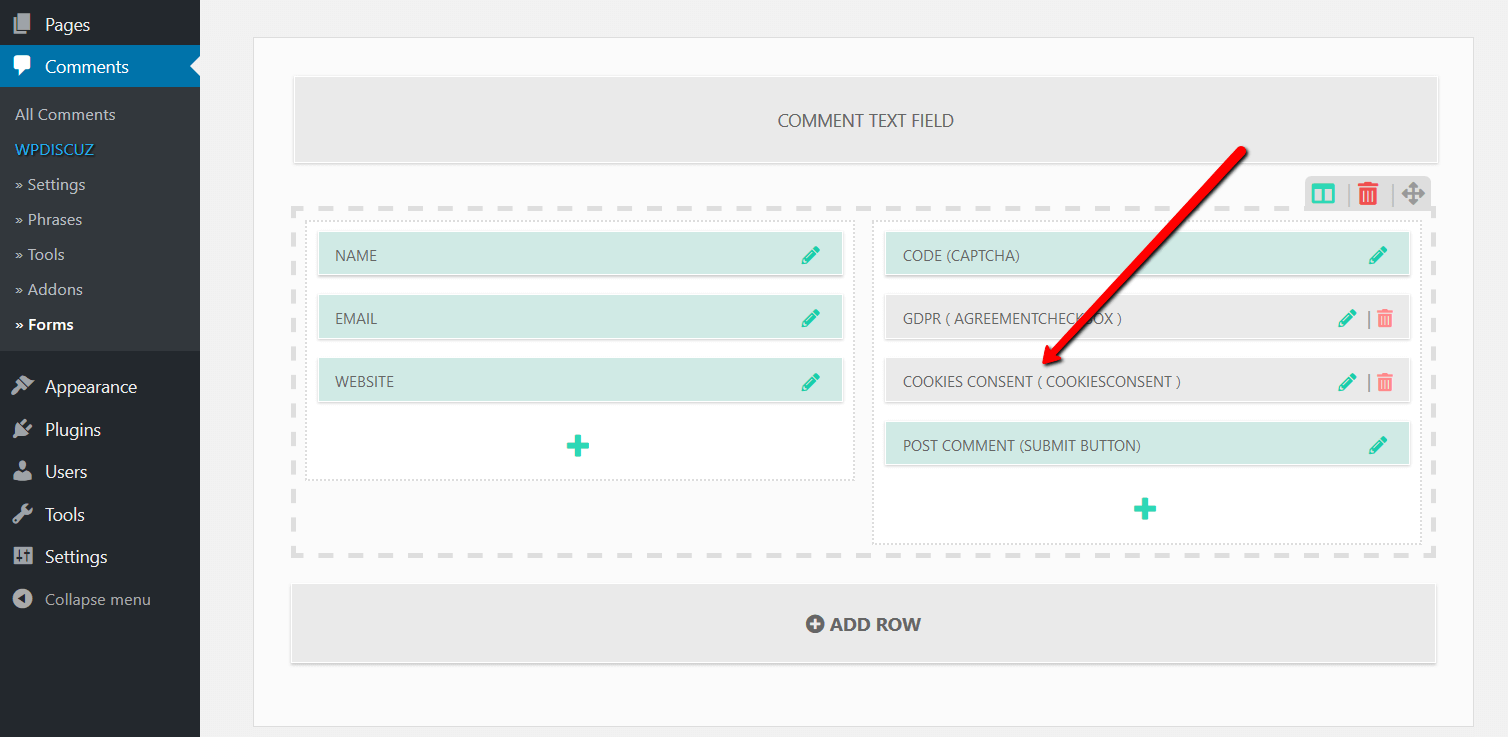Open the Plugins menu
1508x737 pixels.
pyautogui.click(x=72, y=430)
